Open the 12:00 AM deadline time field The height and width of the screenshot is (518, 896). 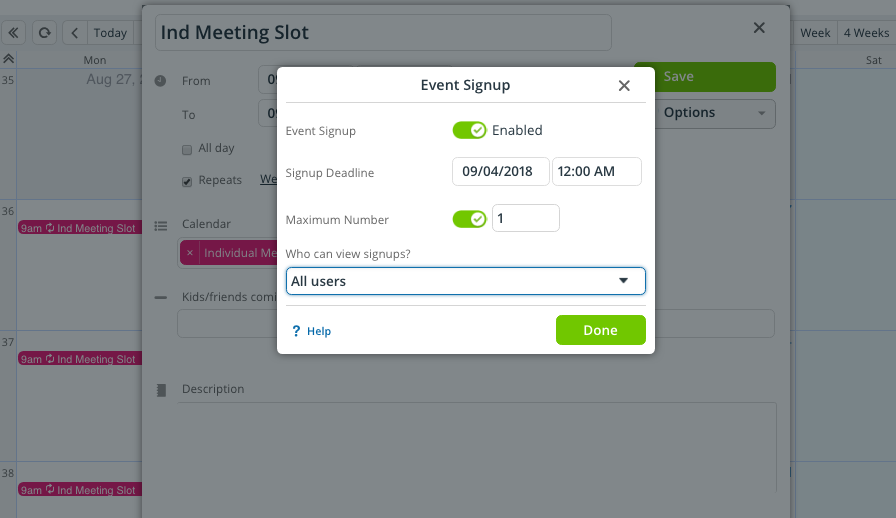(597, 172)
